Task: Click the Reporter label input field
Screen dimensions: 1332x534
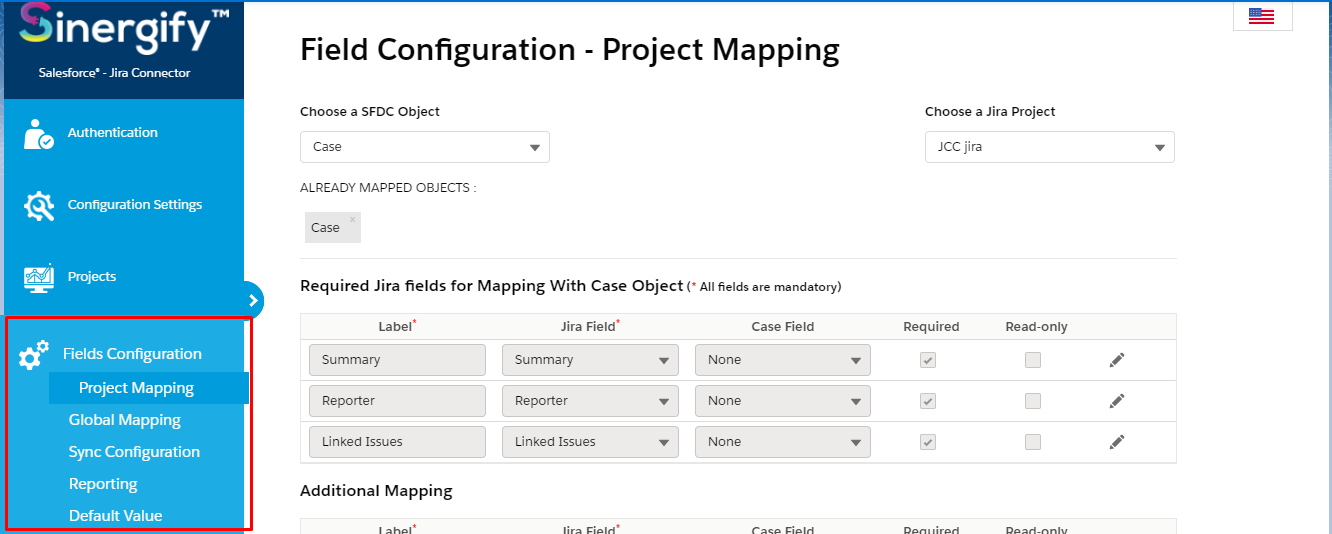Action: [x=397, y=401]
